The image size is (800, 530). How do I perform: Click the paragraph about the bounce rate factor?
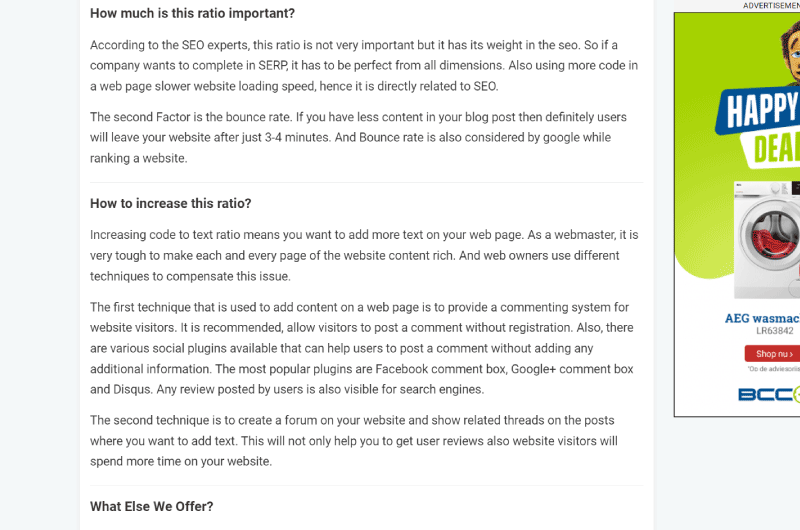[x=358, y=138]
